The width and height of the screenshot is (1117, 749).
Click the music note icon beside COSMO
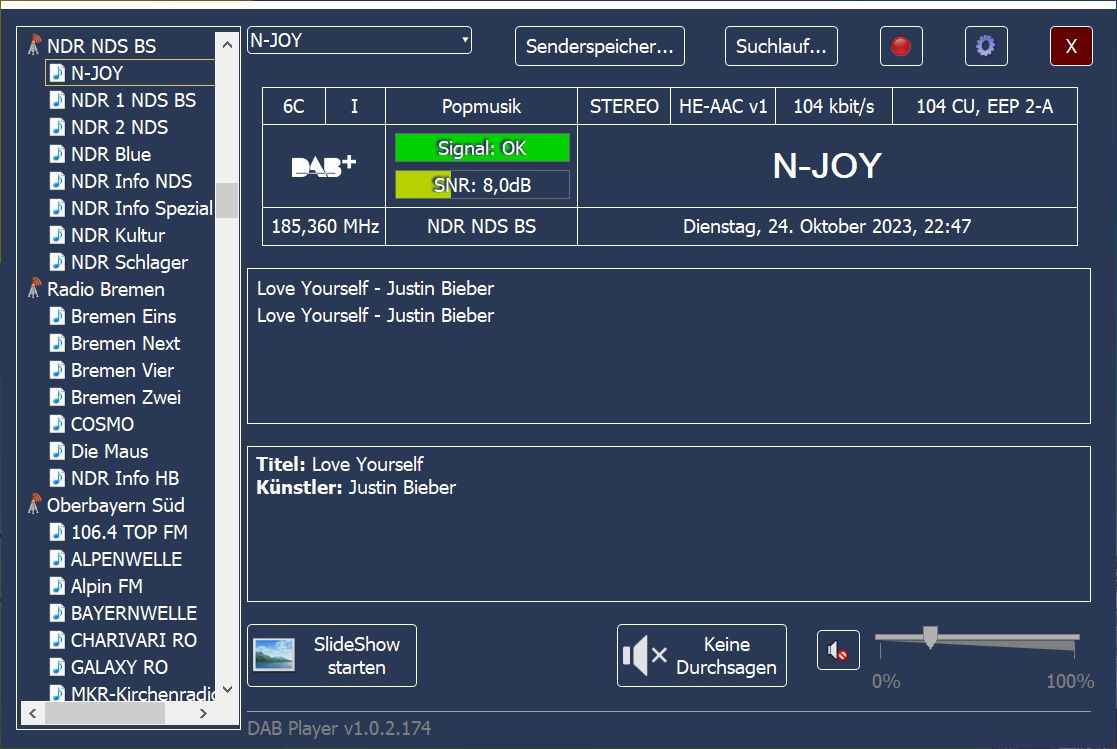point(57,424)
